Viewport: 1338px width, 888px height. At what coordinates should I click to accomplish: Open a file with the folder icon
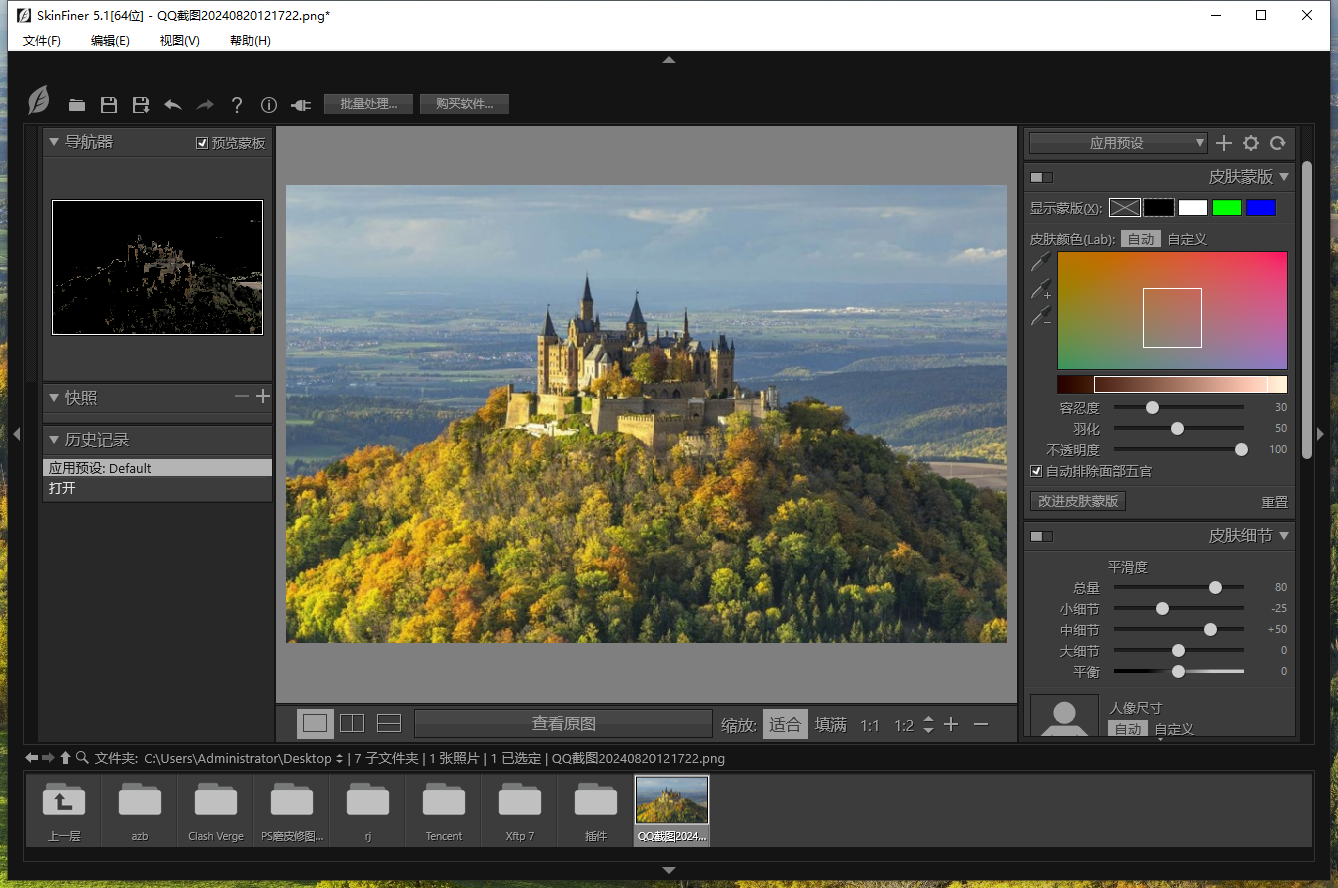(x=77, y=105)
